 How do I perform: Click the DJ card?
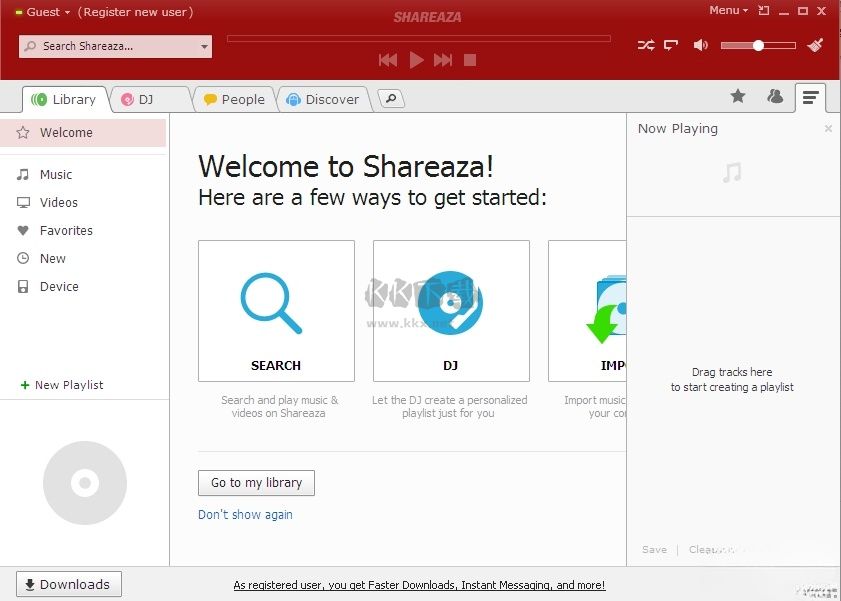point(451,311)
